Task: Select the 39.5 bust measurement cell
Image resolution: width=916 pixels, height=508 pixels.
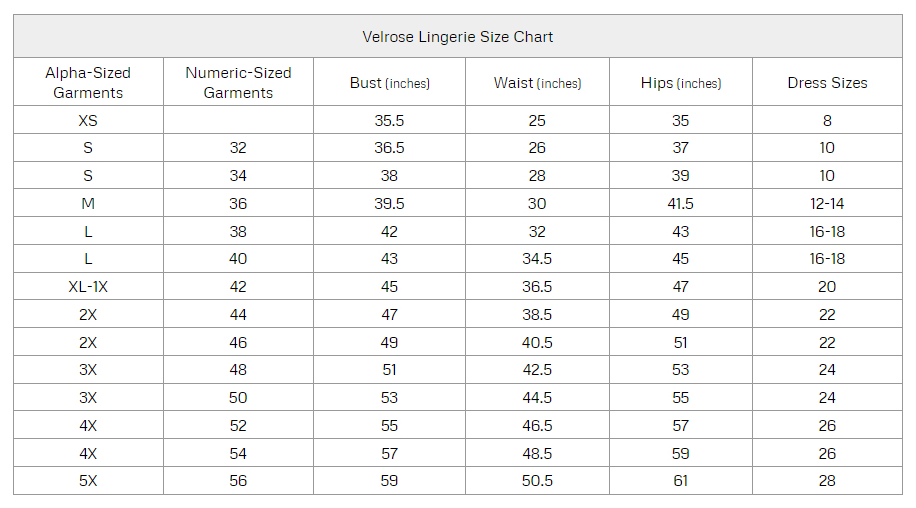Action: coord(389,204)
